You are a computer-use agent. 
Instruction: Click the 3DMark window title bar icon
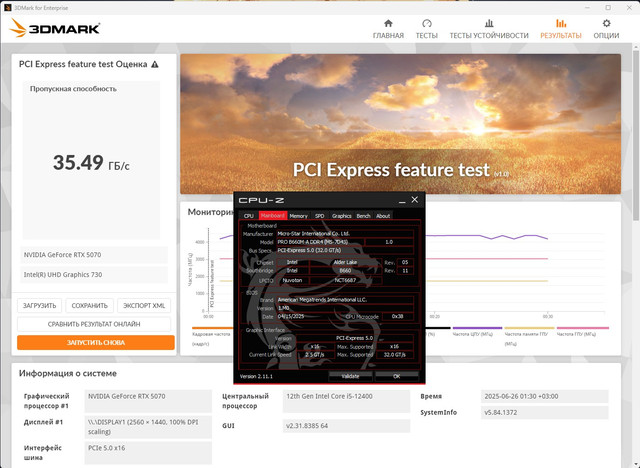click(x=7, y=7)
